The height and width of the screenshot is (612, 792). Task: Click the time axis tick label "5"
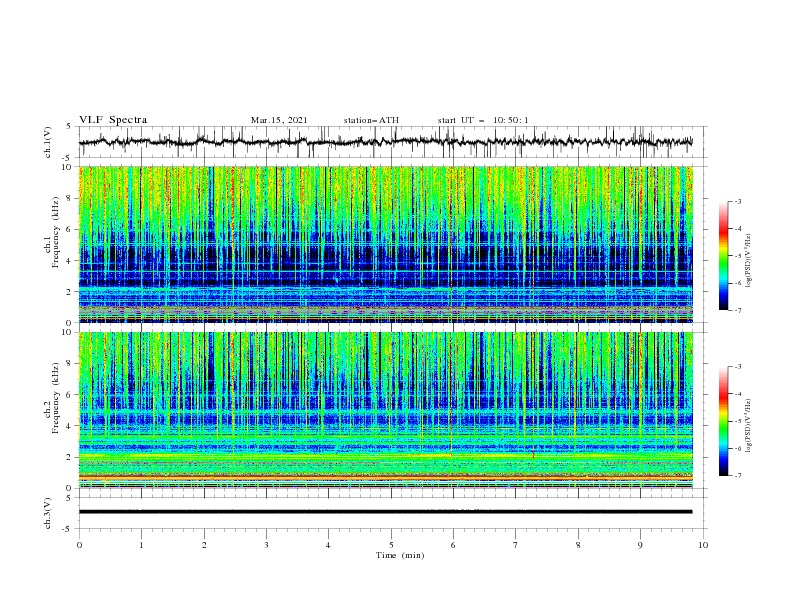391,545
